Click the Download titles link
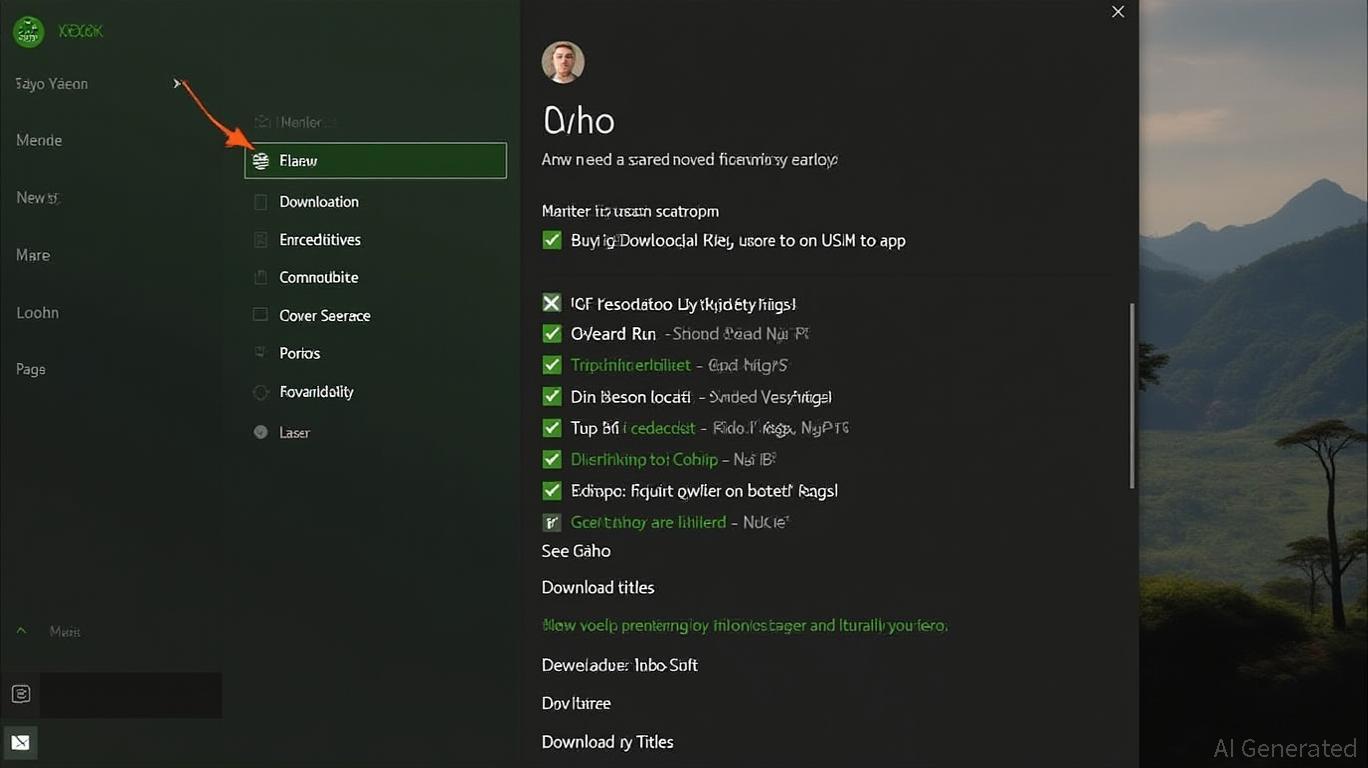1368x768 pixels. [x=598, y=588]
